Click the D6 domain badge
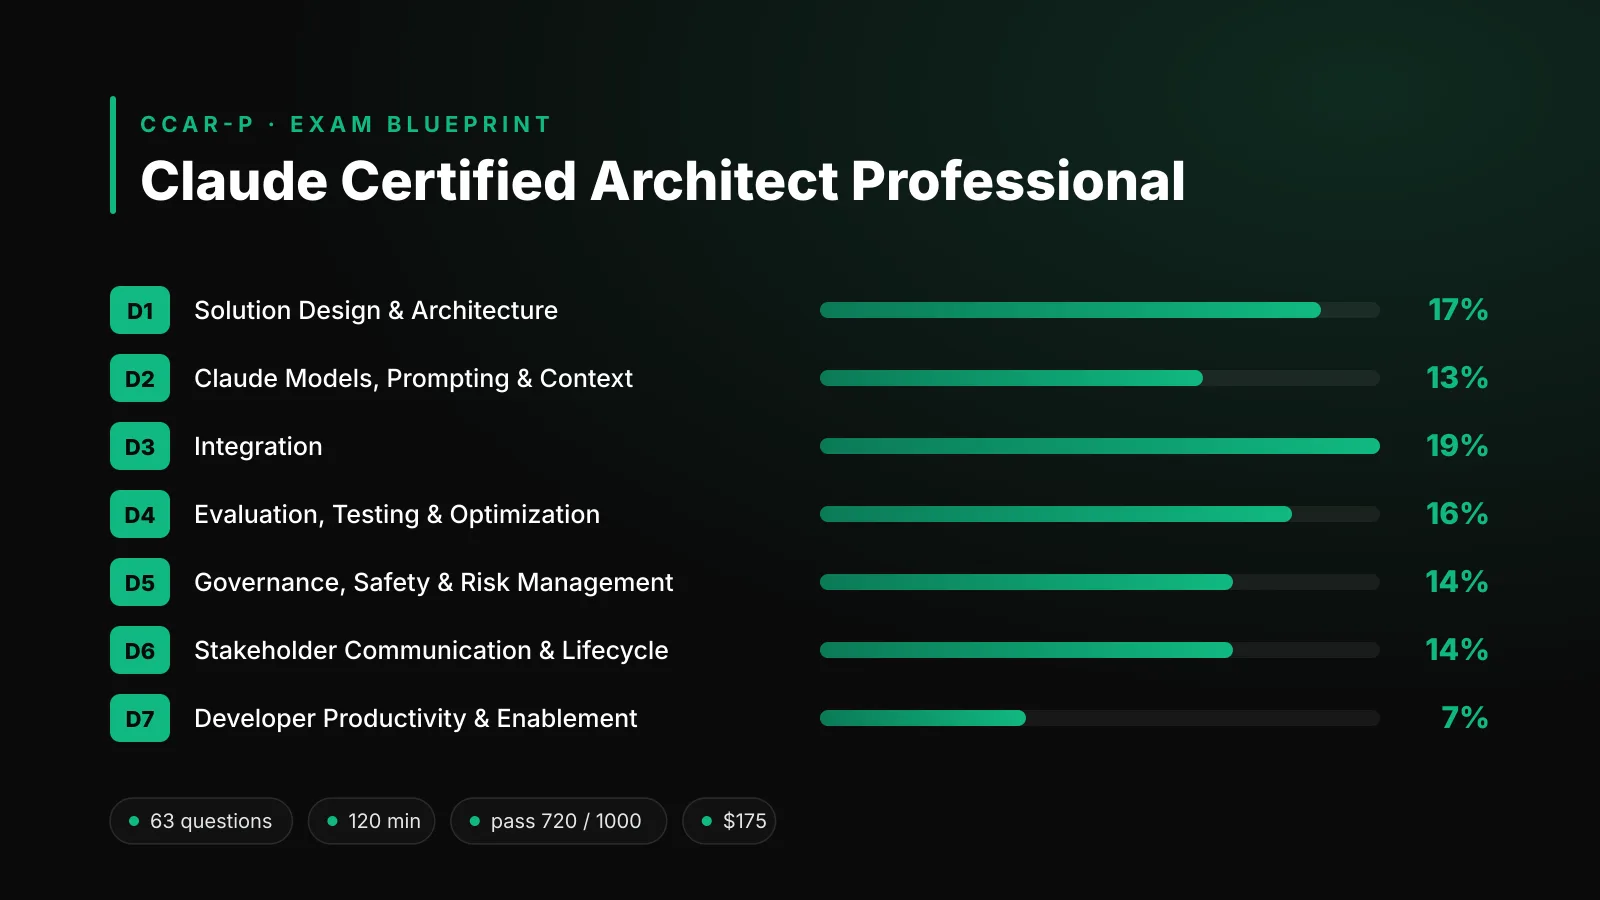 pos(140,650)
